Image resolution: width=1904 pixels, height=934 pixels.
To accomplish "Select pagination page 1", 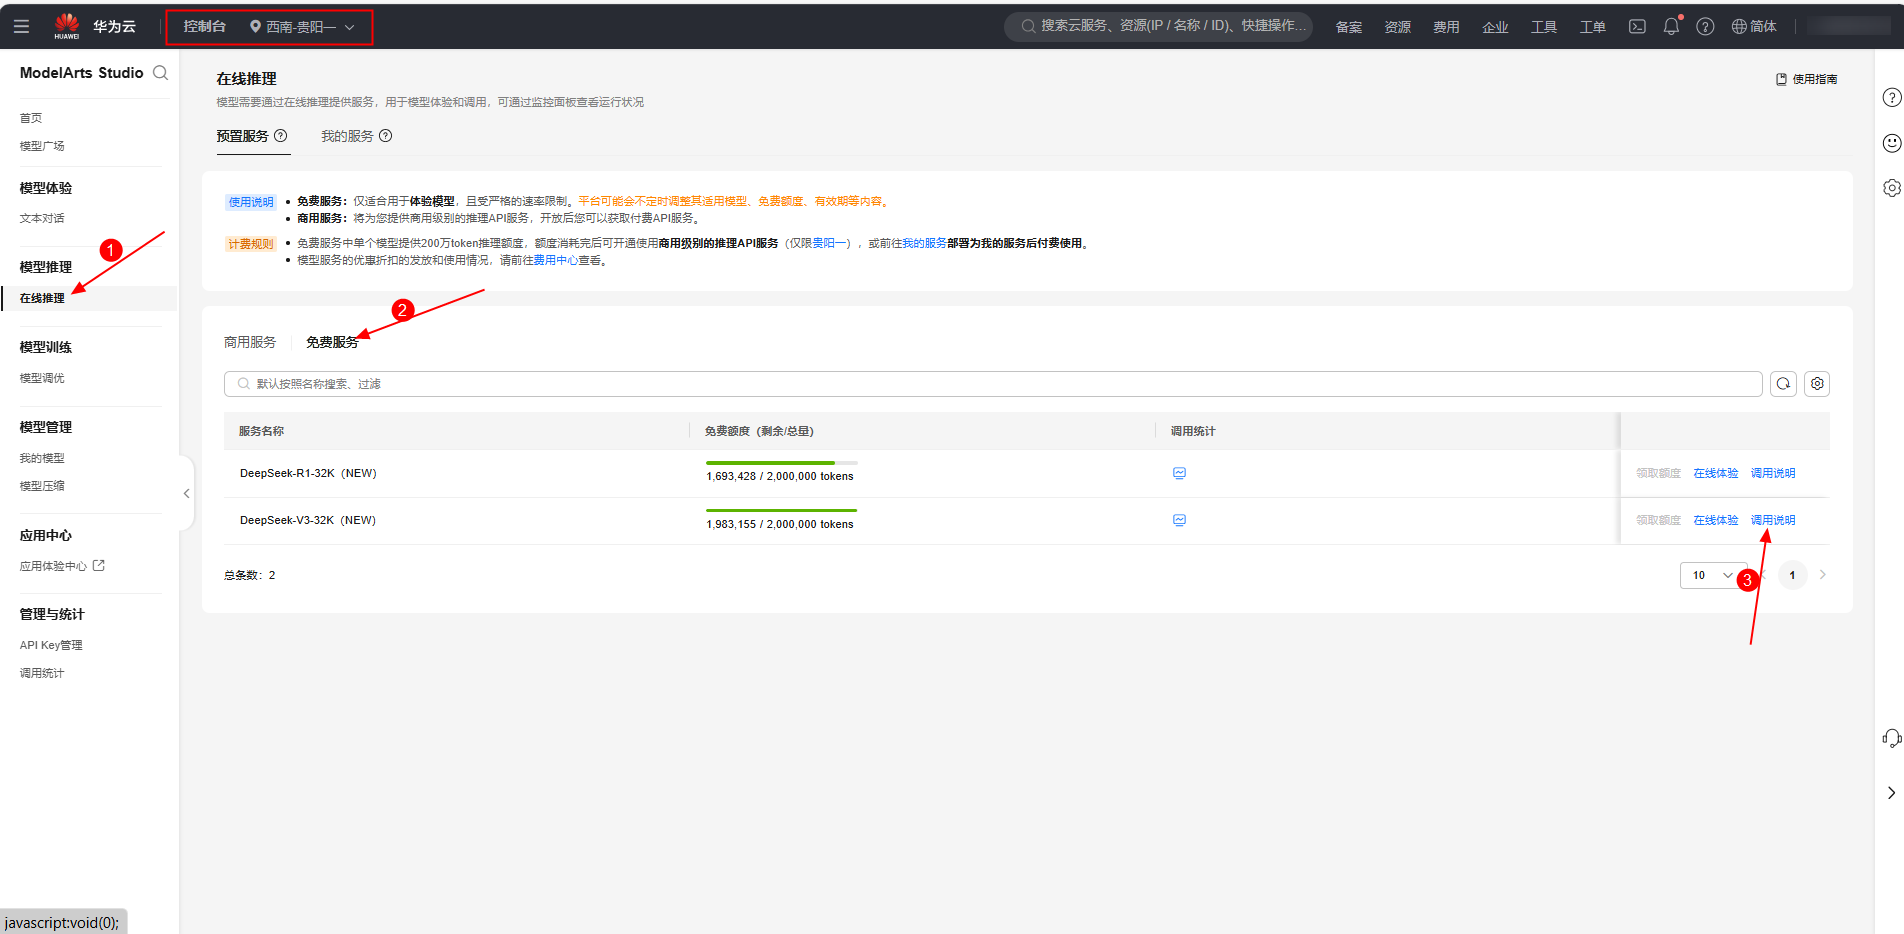I will 1792,575.
